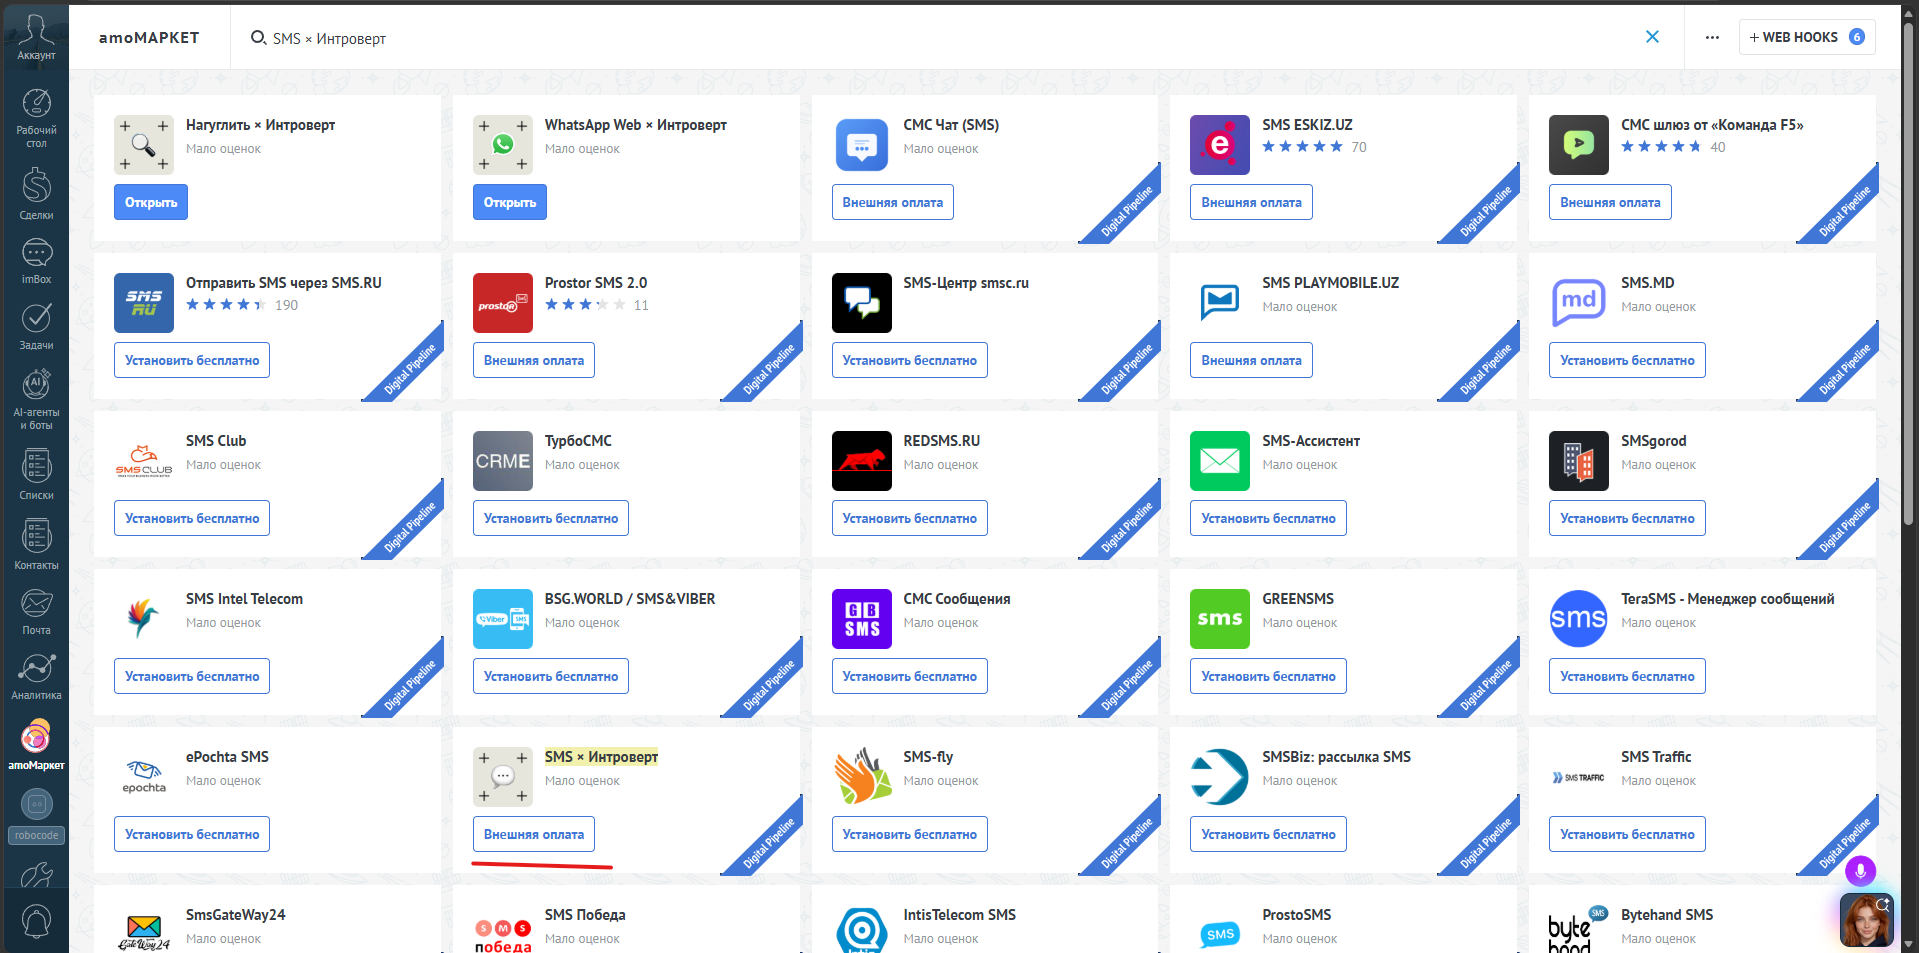Open the Задачи section
This screenshot has height=953, width=1919.
tap(36, 326)
